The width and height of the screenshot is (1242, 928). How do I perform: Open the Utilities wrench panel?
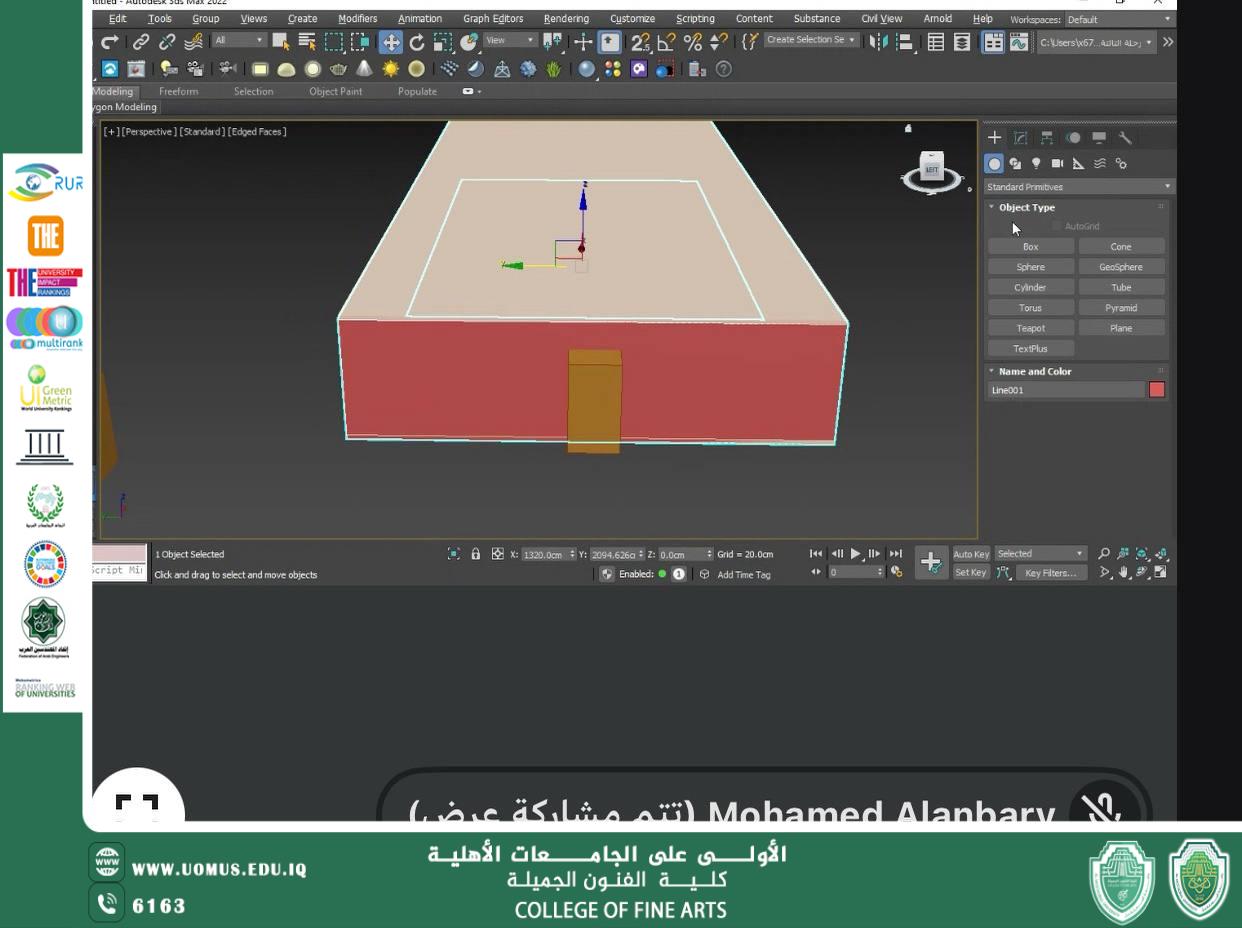(x=1125, y=138)
